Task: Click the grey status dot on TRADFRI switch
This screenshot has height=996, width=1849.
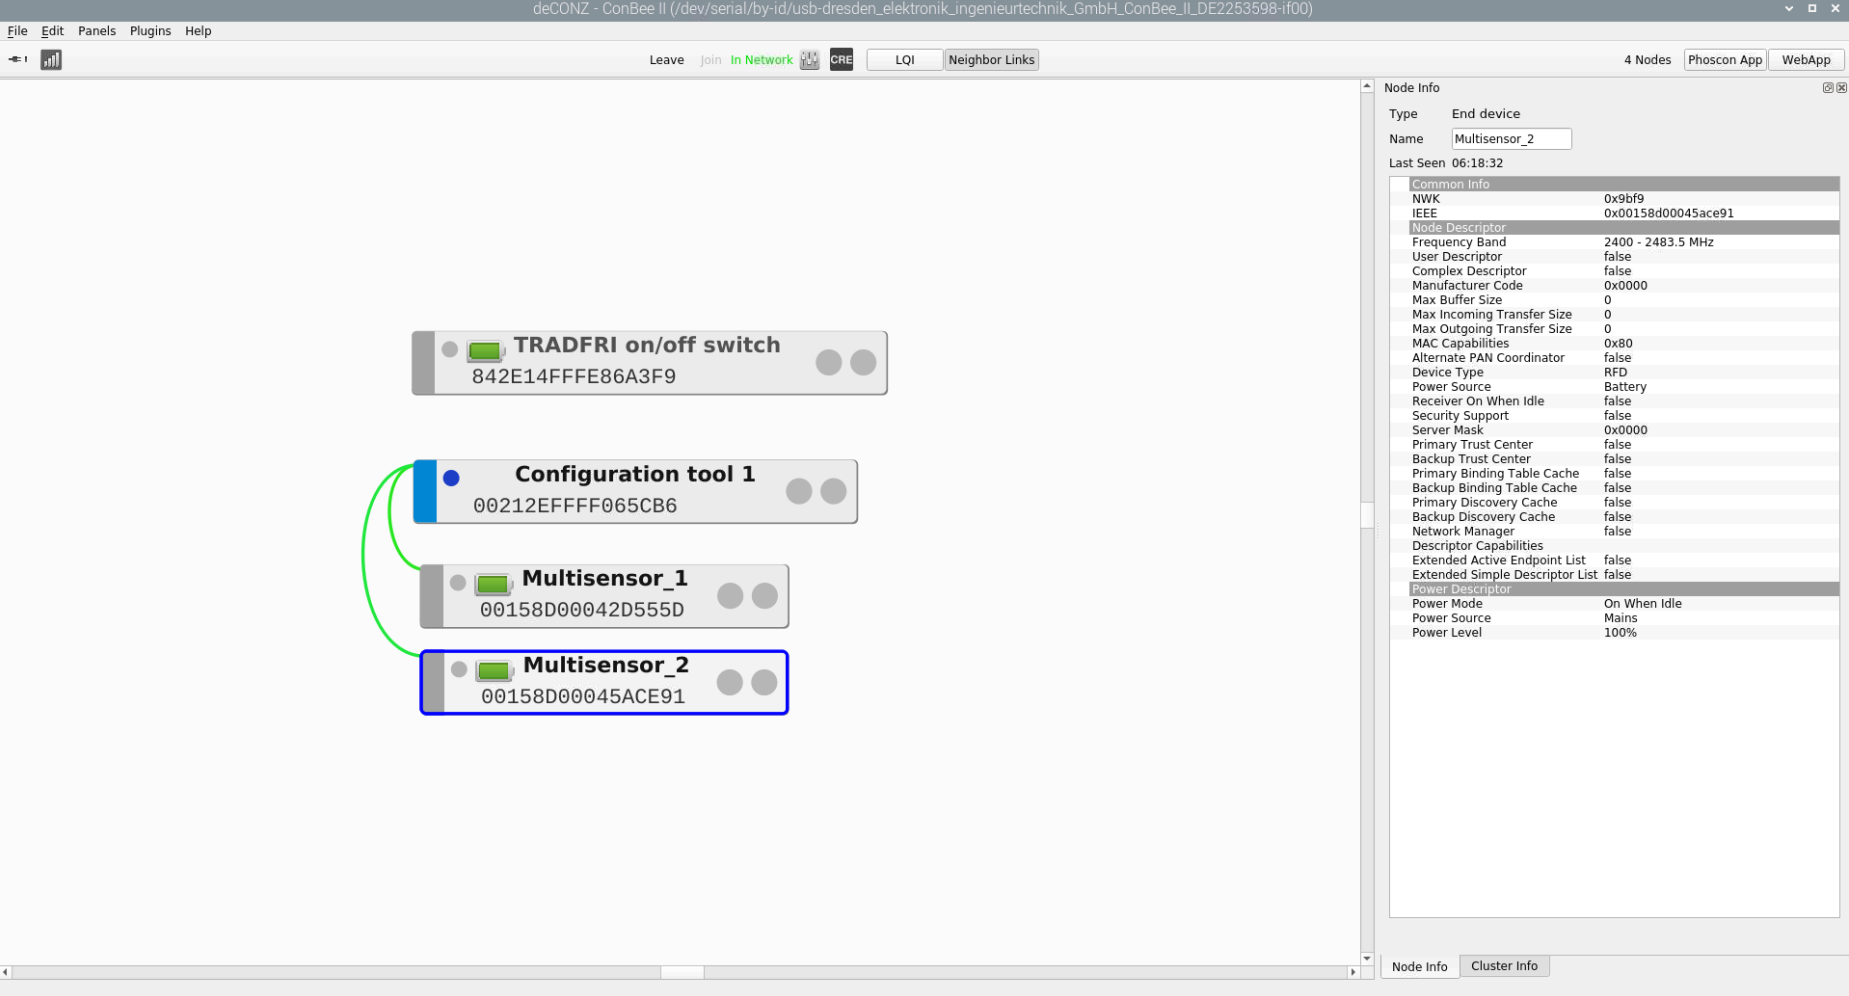Action: click(450, 349)
